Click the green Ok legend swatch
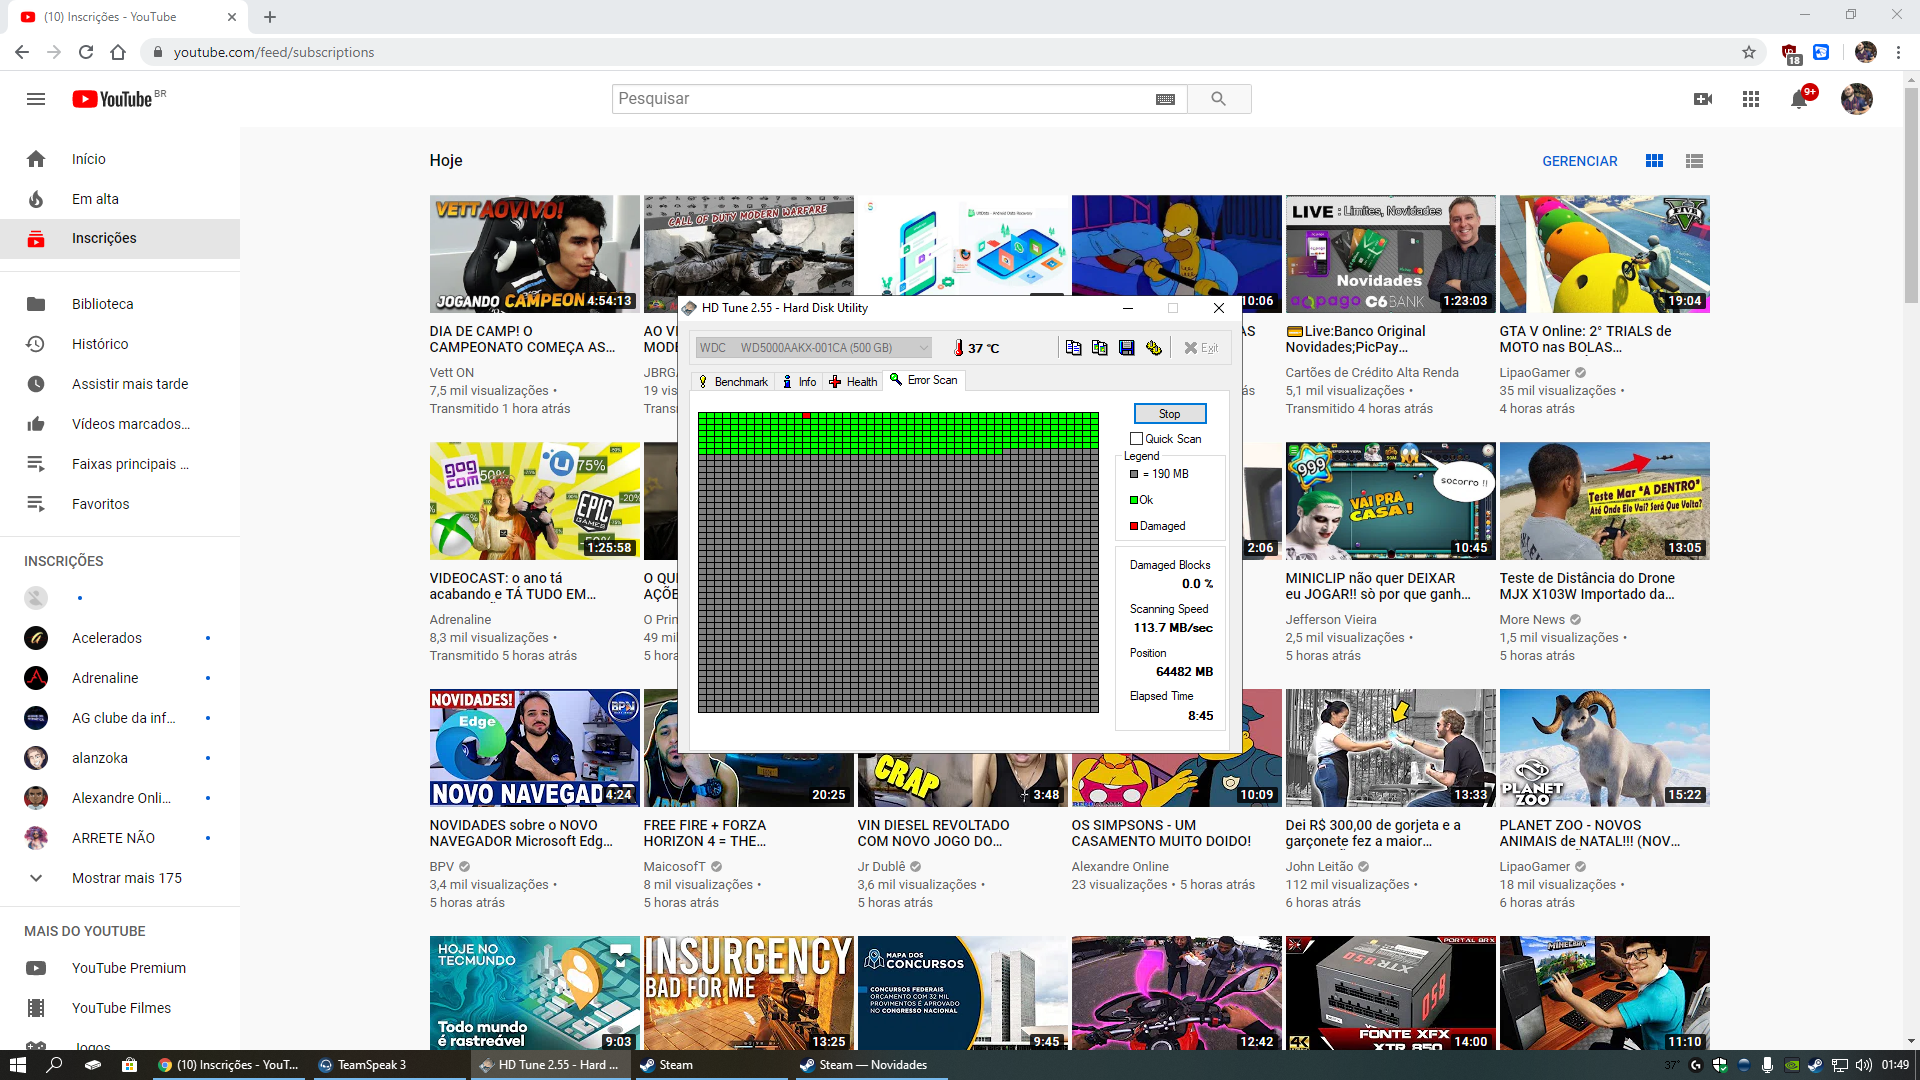Image resolution: width=1920 pixels, height=1080 pixels. coord(1134,500)
